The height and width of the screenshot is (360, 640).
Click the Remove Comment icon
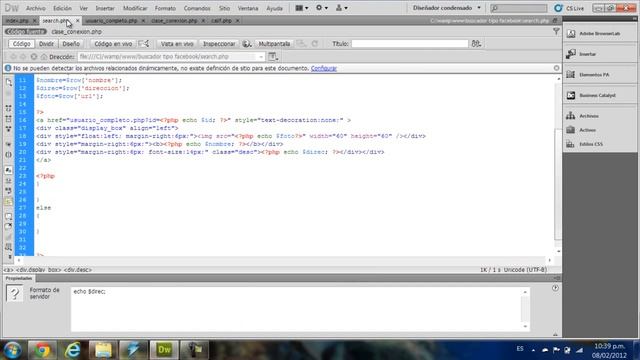(9, 227)
